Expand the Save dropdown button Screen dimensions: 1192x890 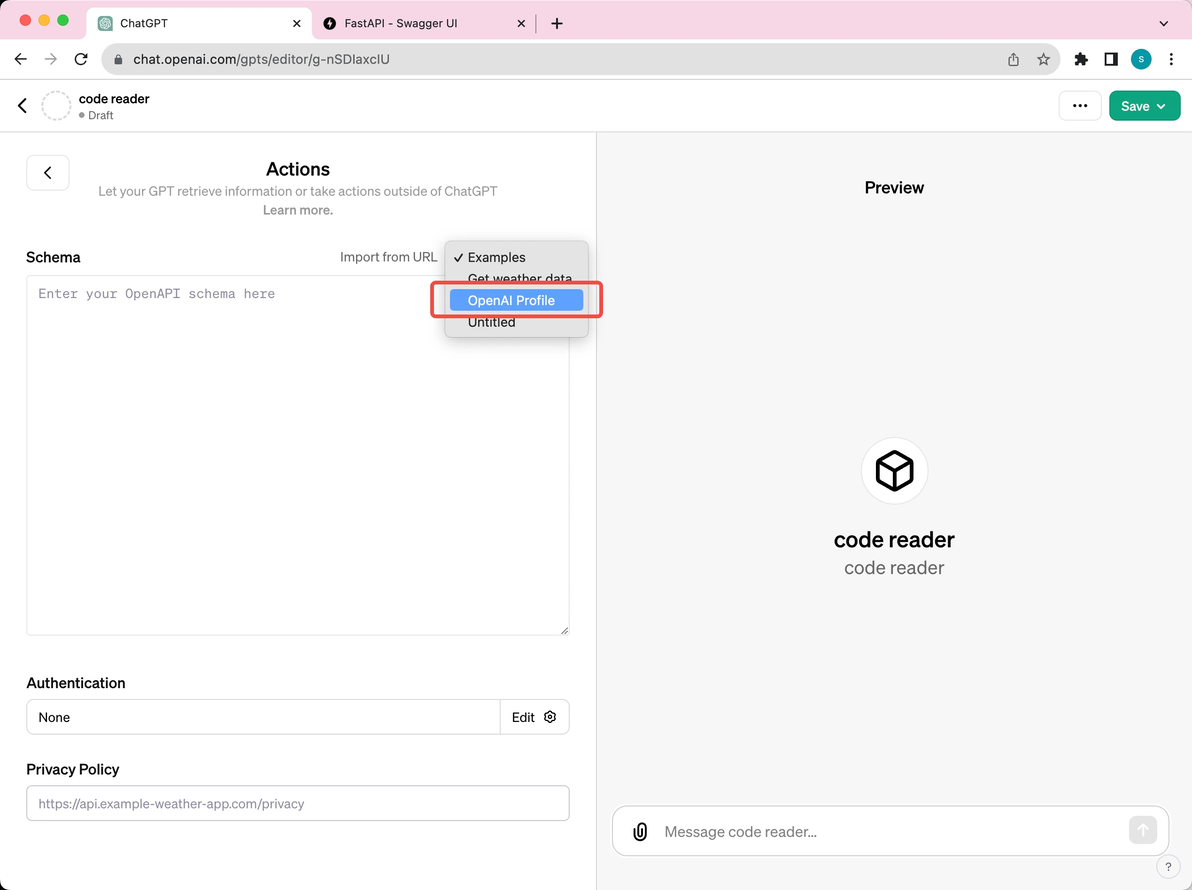pyautogui.click(x=1144, y=106)
